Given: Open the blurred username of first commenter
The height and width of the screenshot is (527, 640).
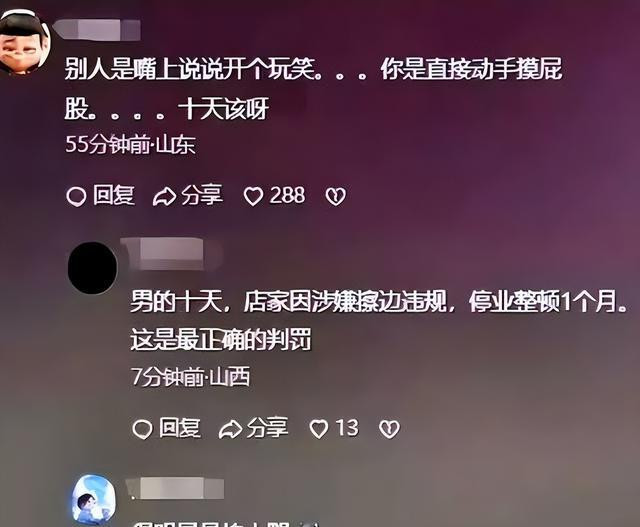Looking at the screenshot, I should pyautogui.click(x=97, y=29).
